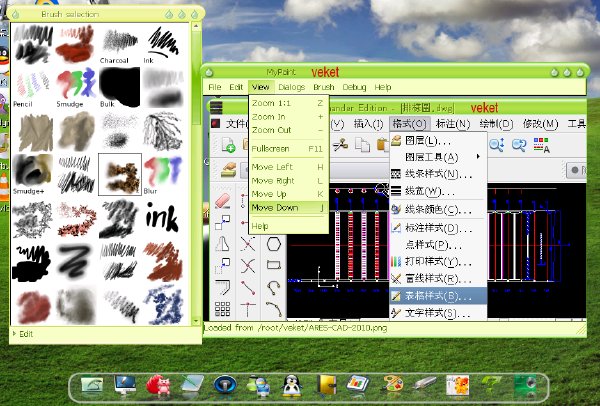
Task: Open the Edit menu in MyPaint
Action: click(236, 87)
